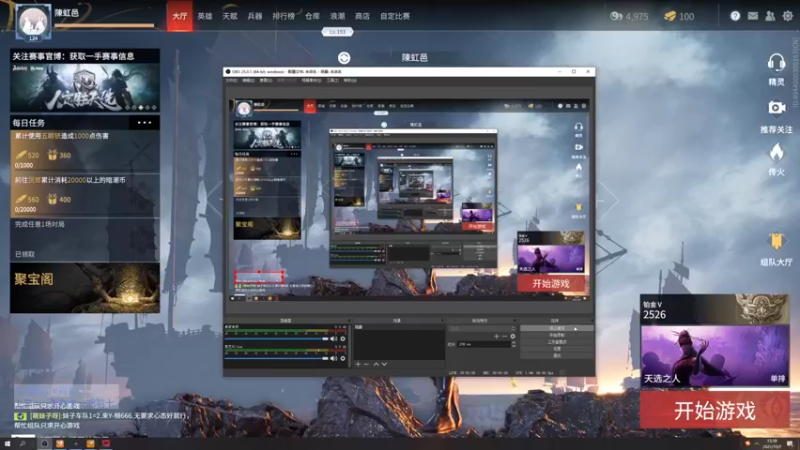This screenshot has width=800, height=450.
Task: Mute second audio track speaker in OBS mixer
Action: click(x=334, y=358)
